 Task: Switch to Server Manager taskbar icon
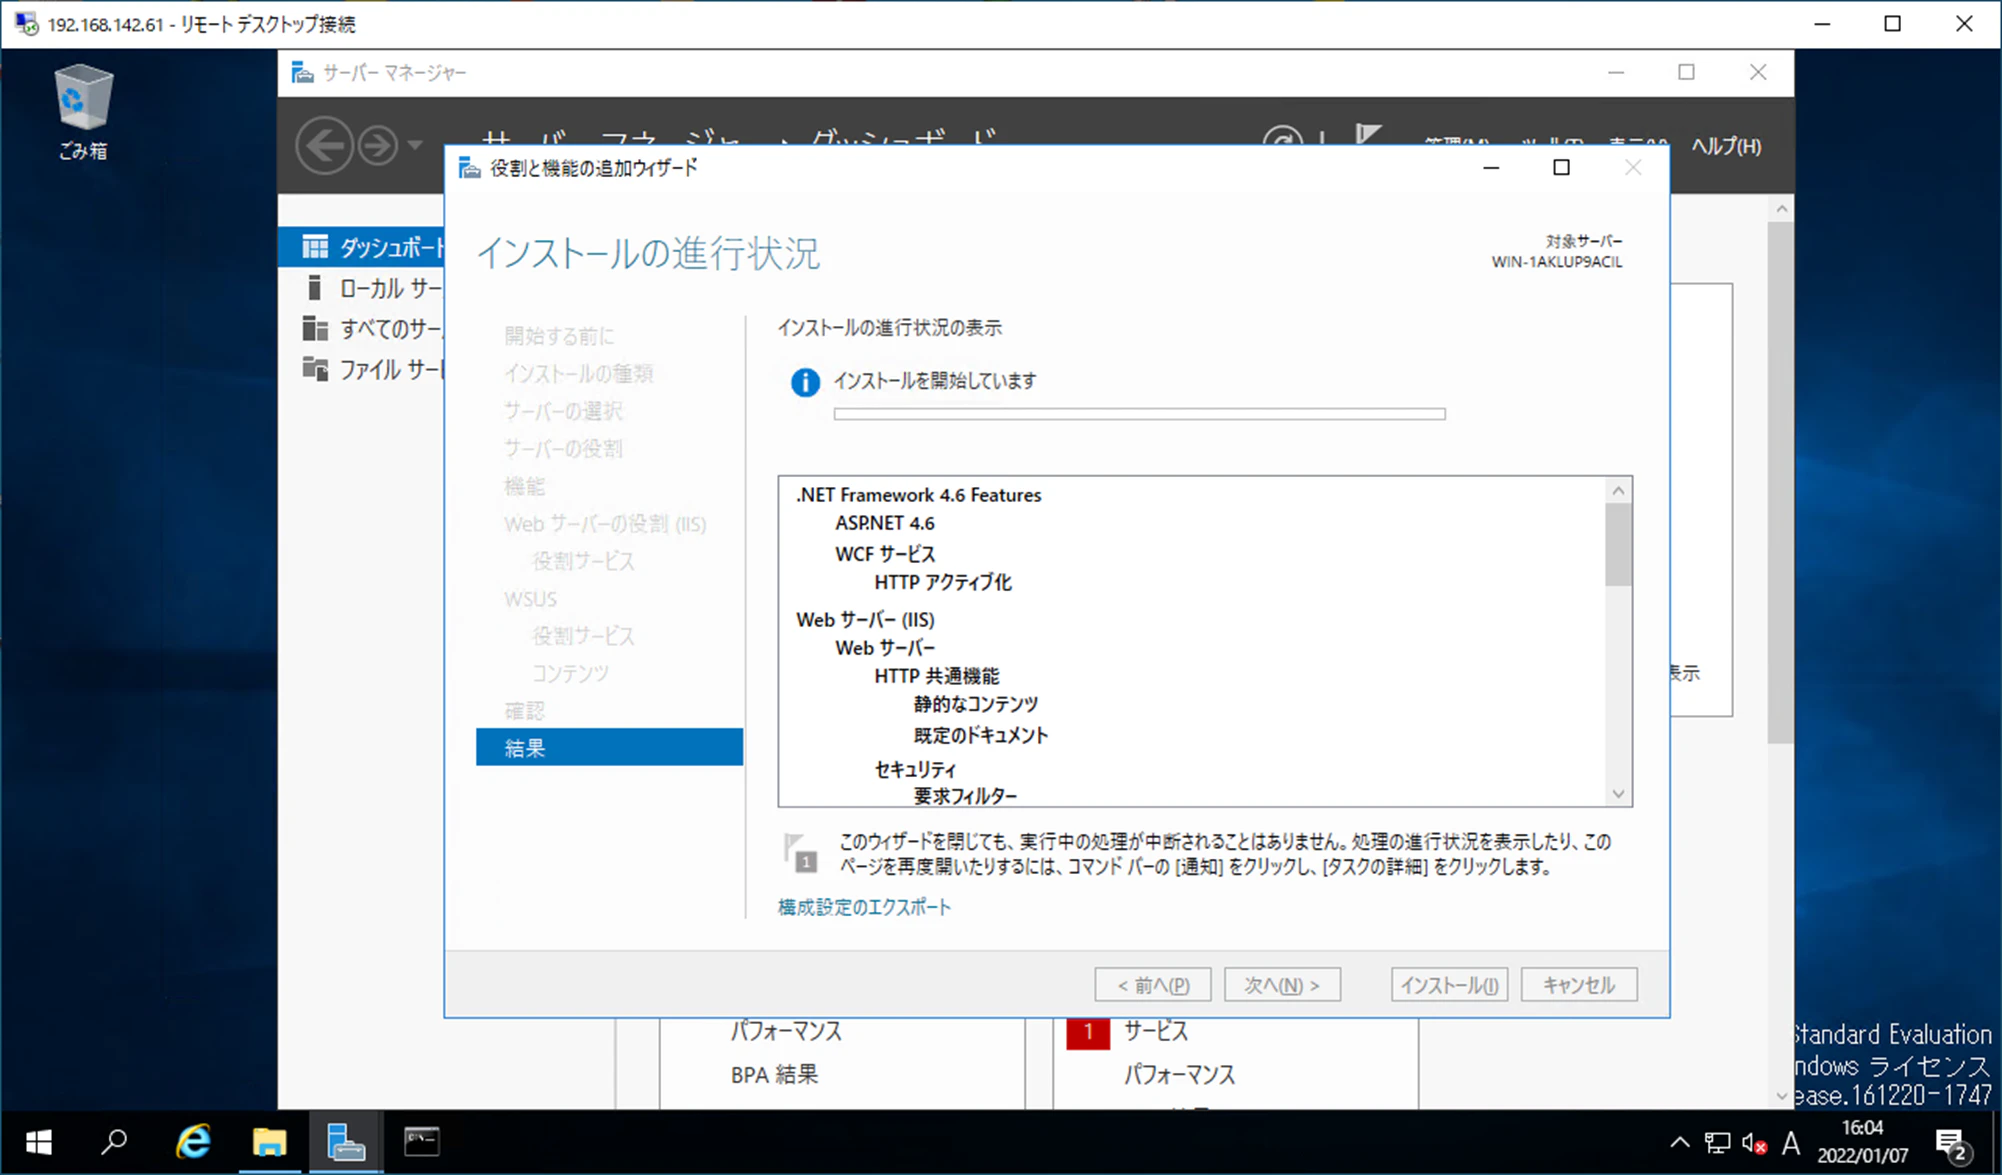point(346,1142)
